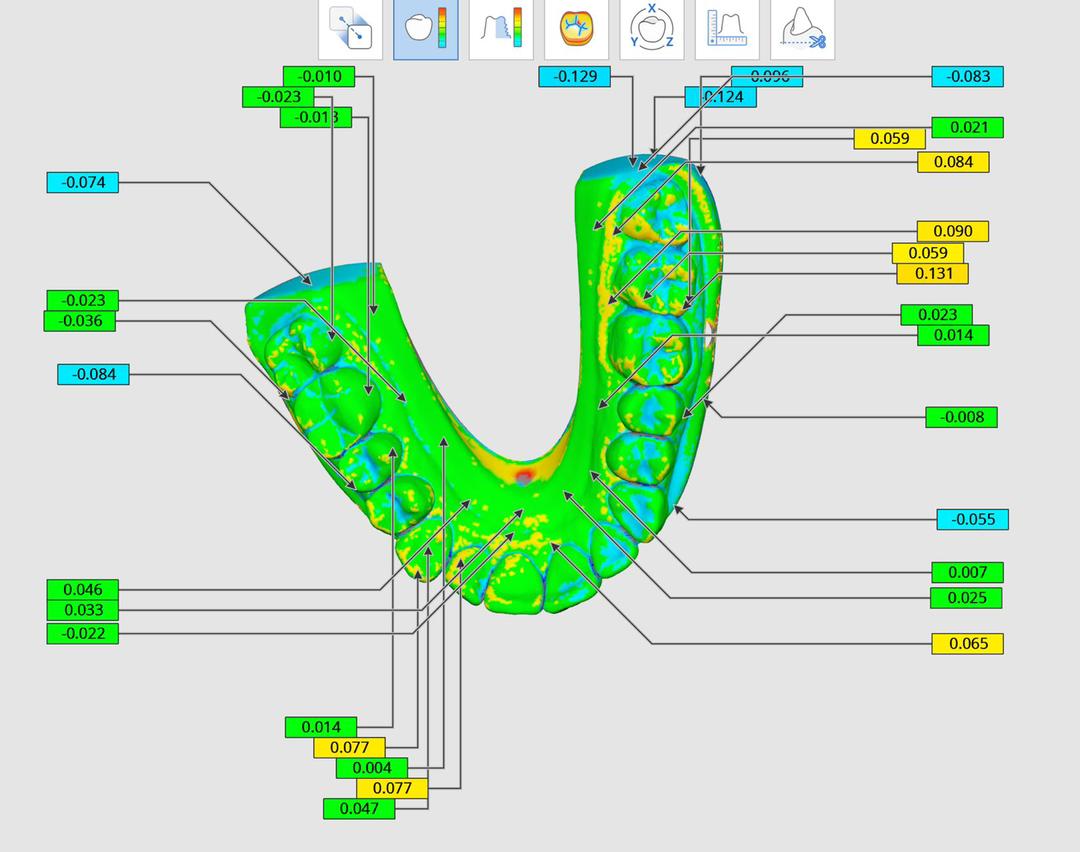The image size is (1080, 852).
Task: Open the XYZ axis orientation tool
Action: (652, 30)
